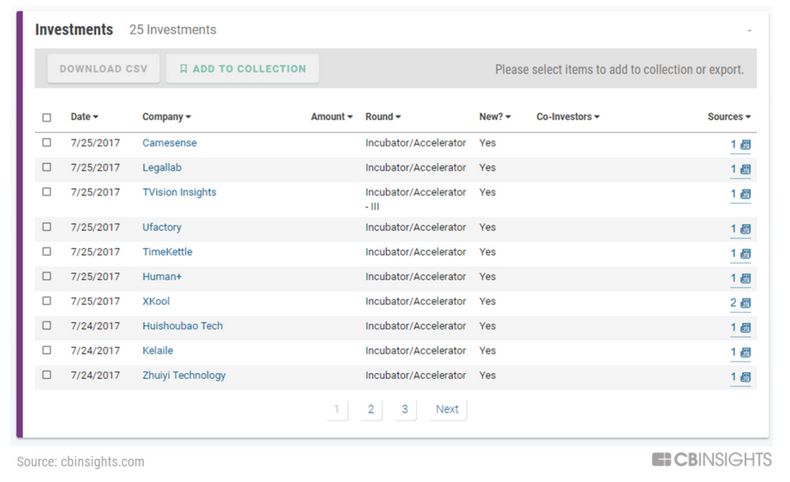Click the source icon for TVision Insights
This screenshot has height=482, width=790.
[745, 194]
